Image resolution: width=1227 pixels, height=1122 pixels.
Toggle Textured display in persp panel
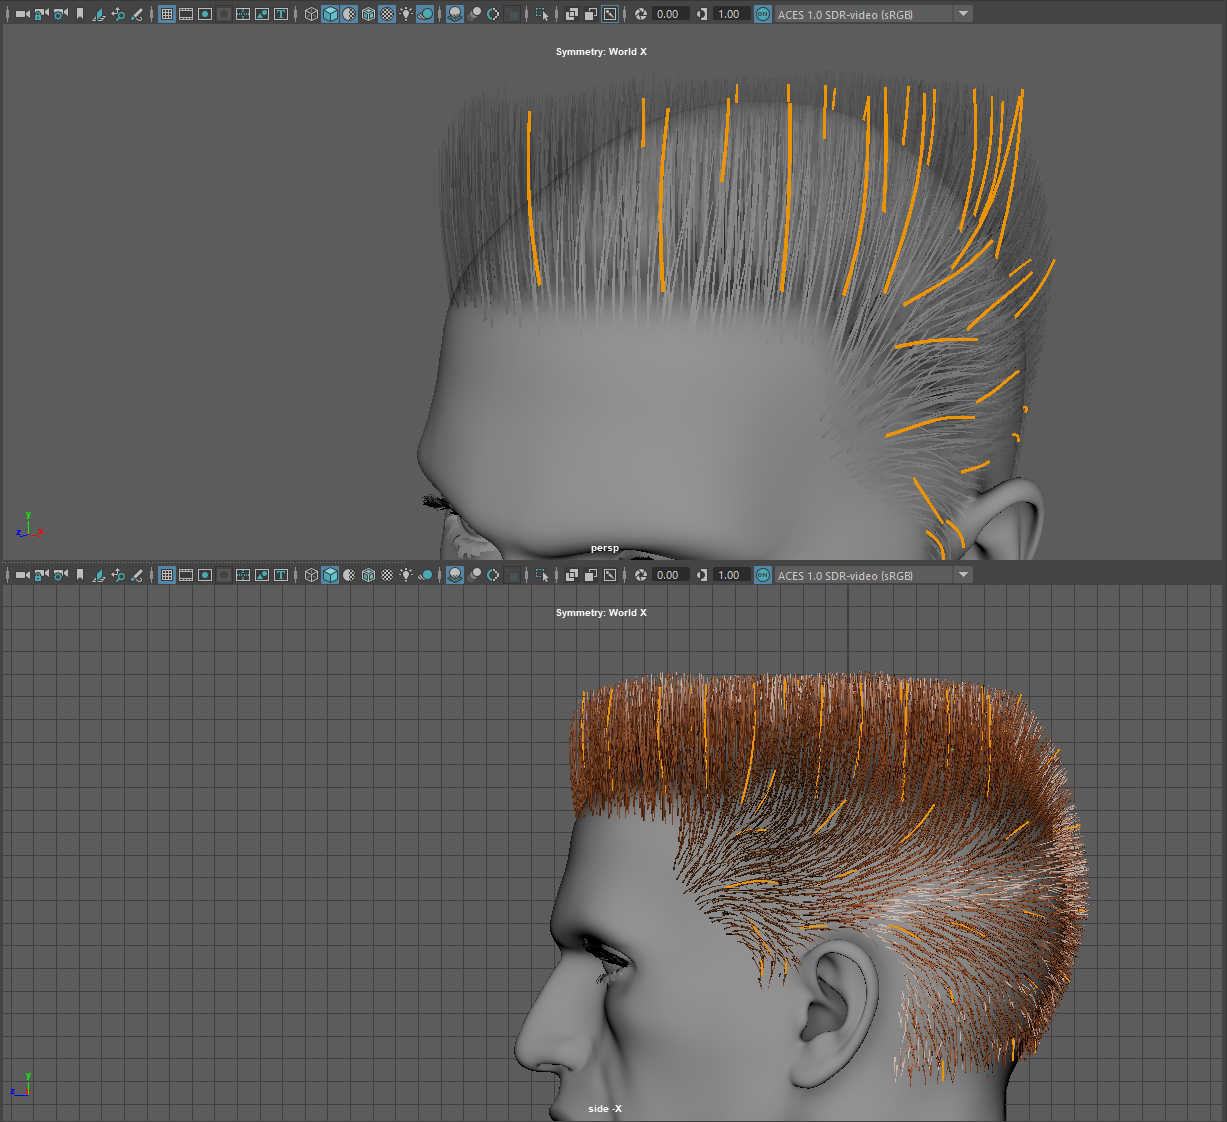click(x=387, y=14)
